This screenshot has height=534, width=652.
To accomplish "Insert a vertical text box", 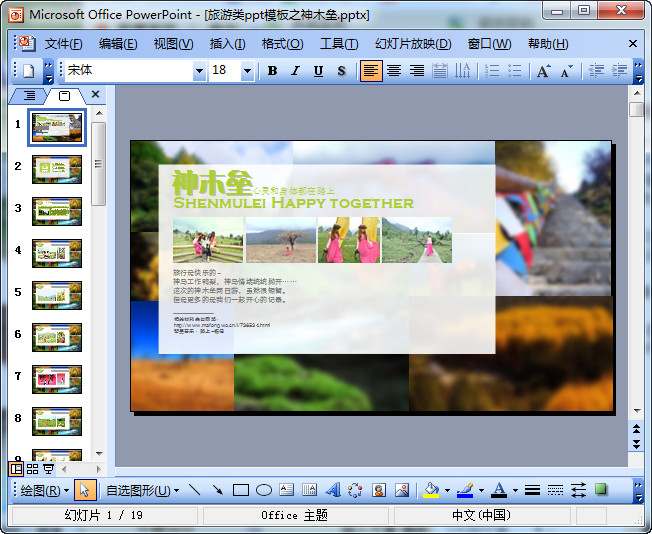I will (x=309, y=490).
